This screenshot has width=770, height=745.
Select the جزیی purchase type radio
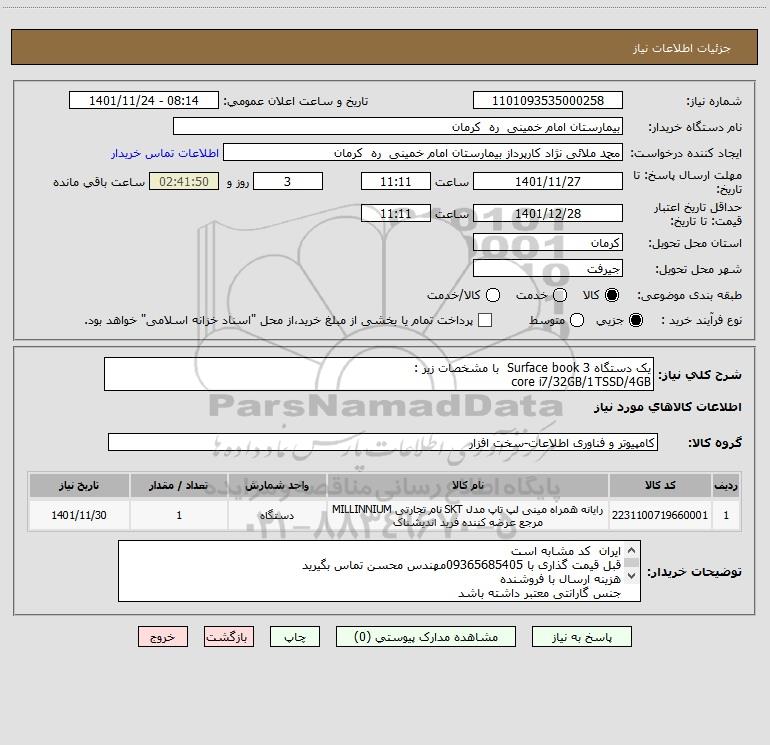pyautogui.click(x=636, y=320)
